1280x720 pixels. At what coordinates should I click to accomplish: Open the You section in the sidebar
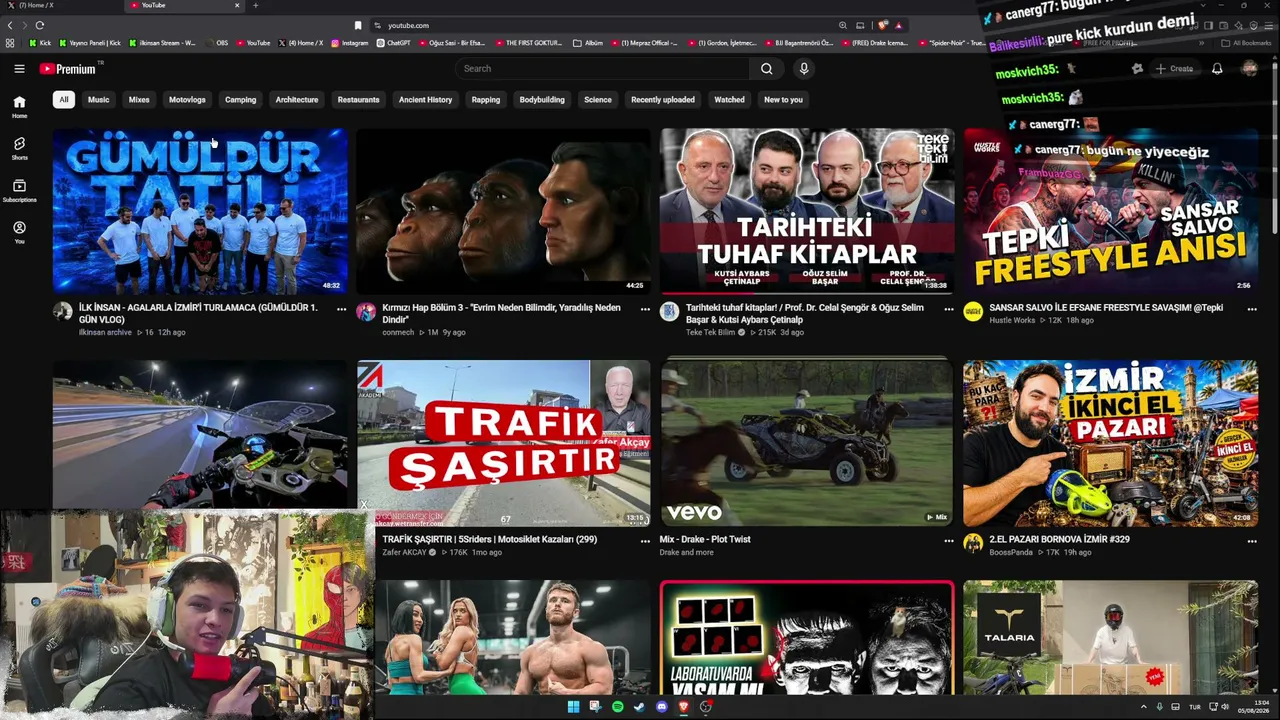[19, 232]
